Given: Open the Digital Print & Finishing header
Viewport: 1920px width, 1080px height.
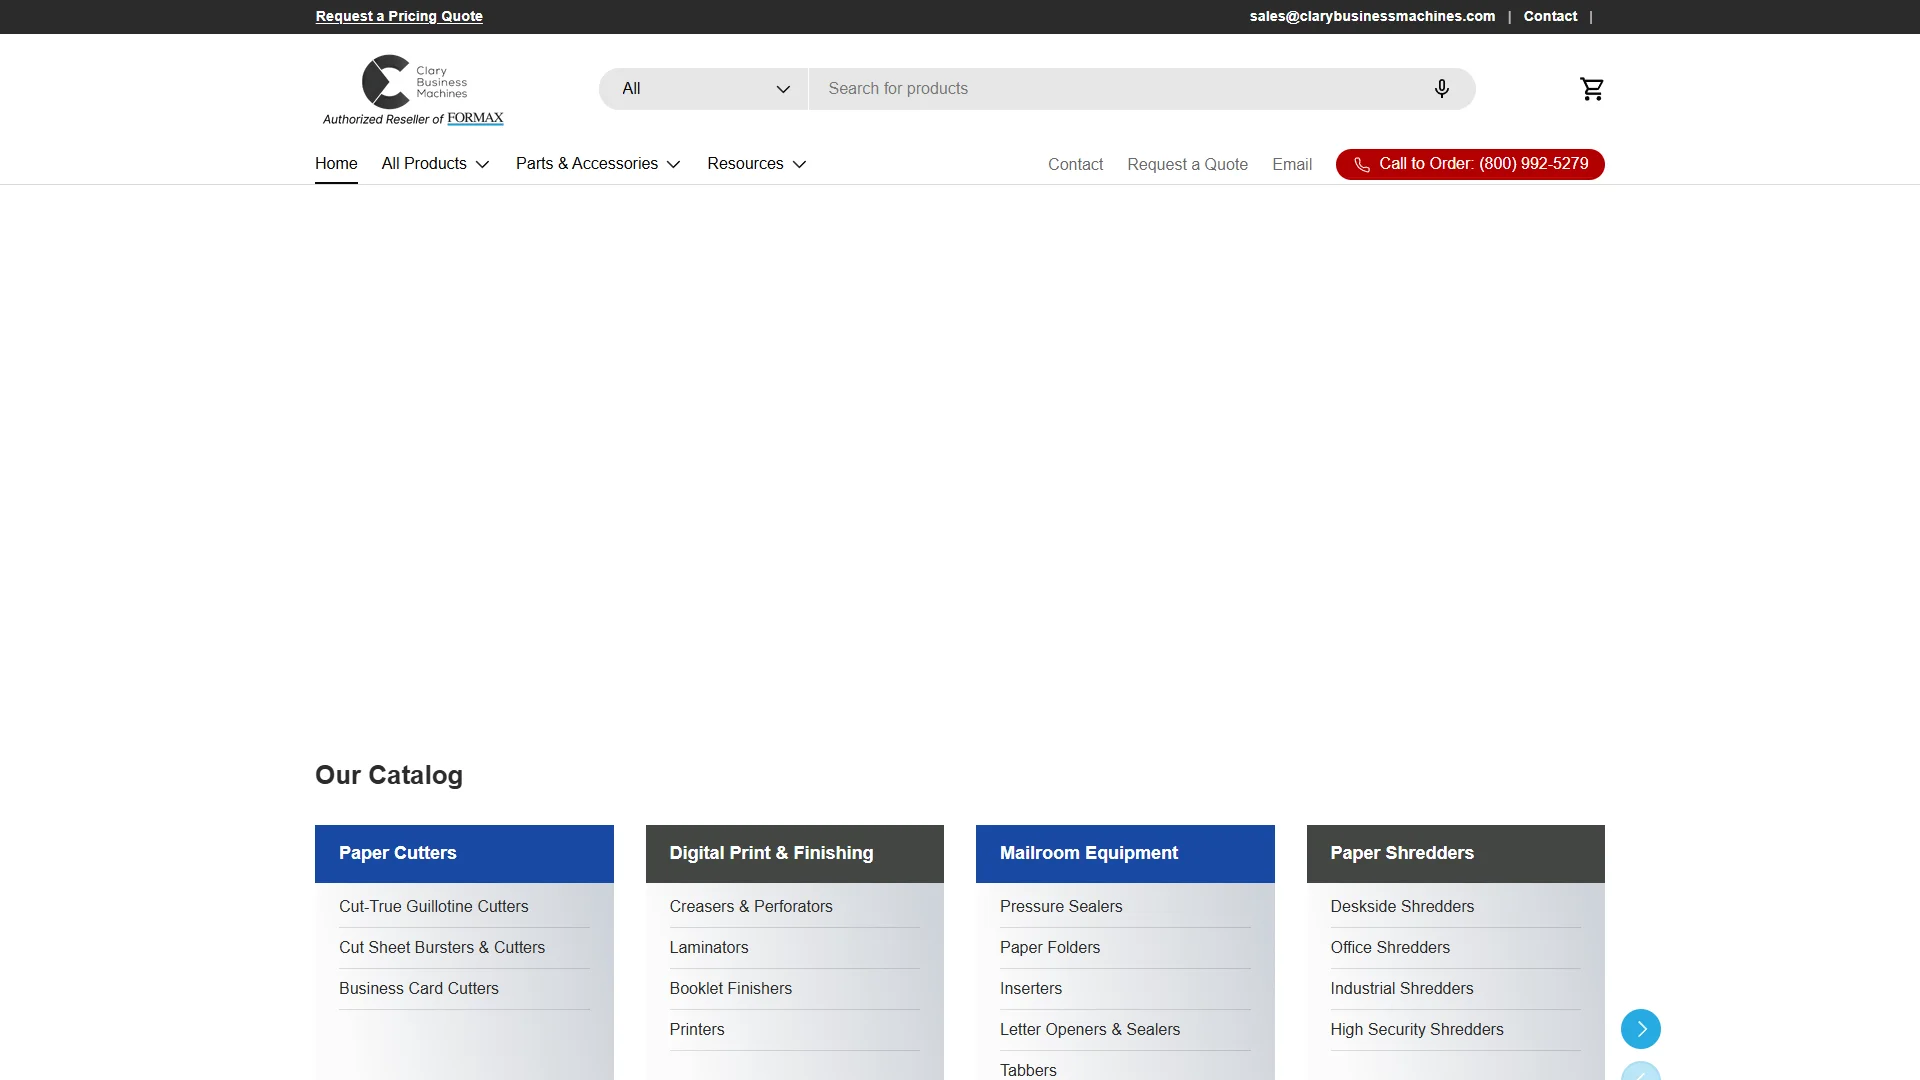Looking at the screenshot, I should tap(794, 853).
